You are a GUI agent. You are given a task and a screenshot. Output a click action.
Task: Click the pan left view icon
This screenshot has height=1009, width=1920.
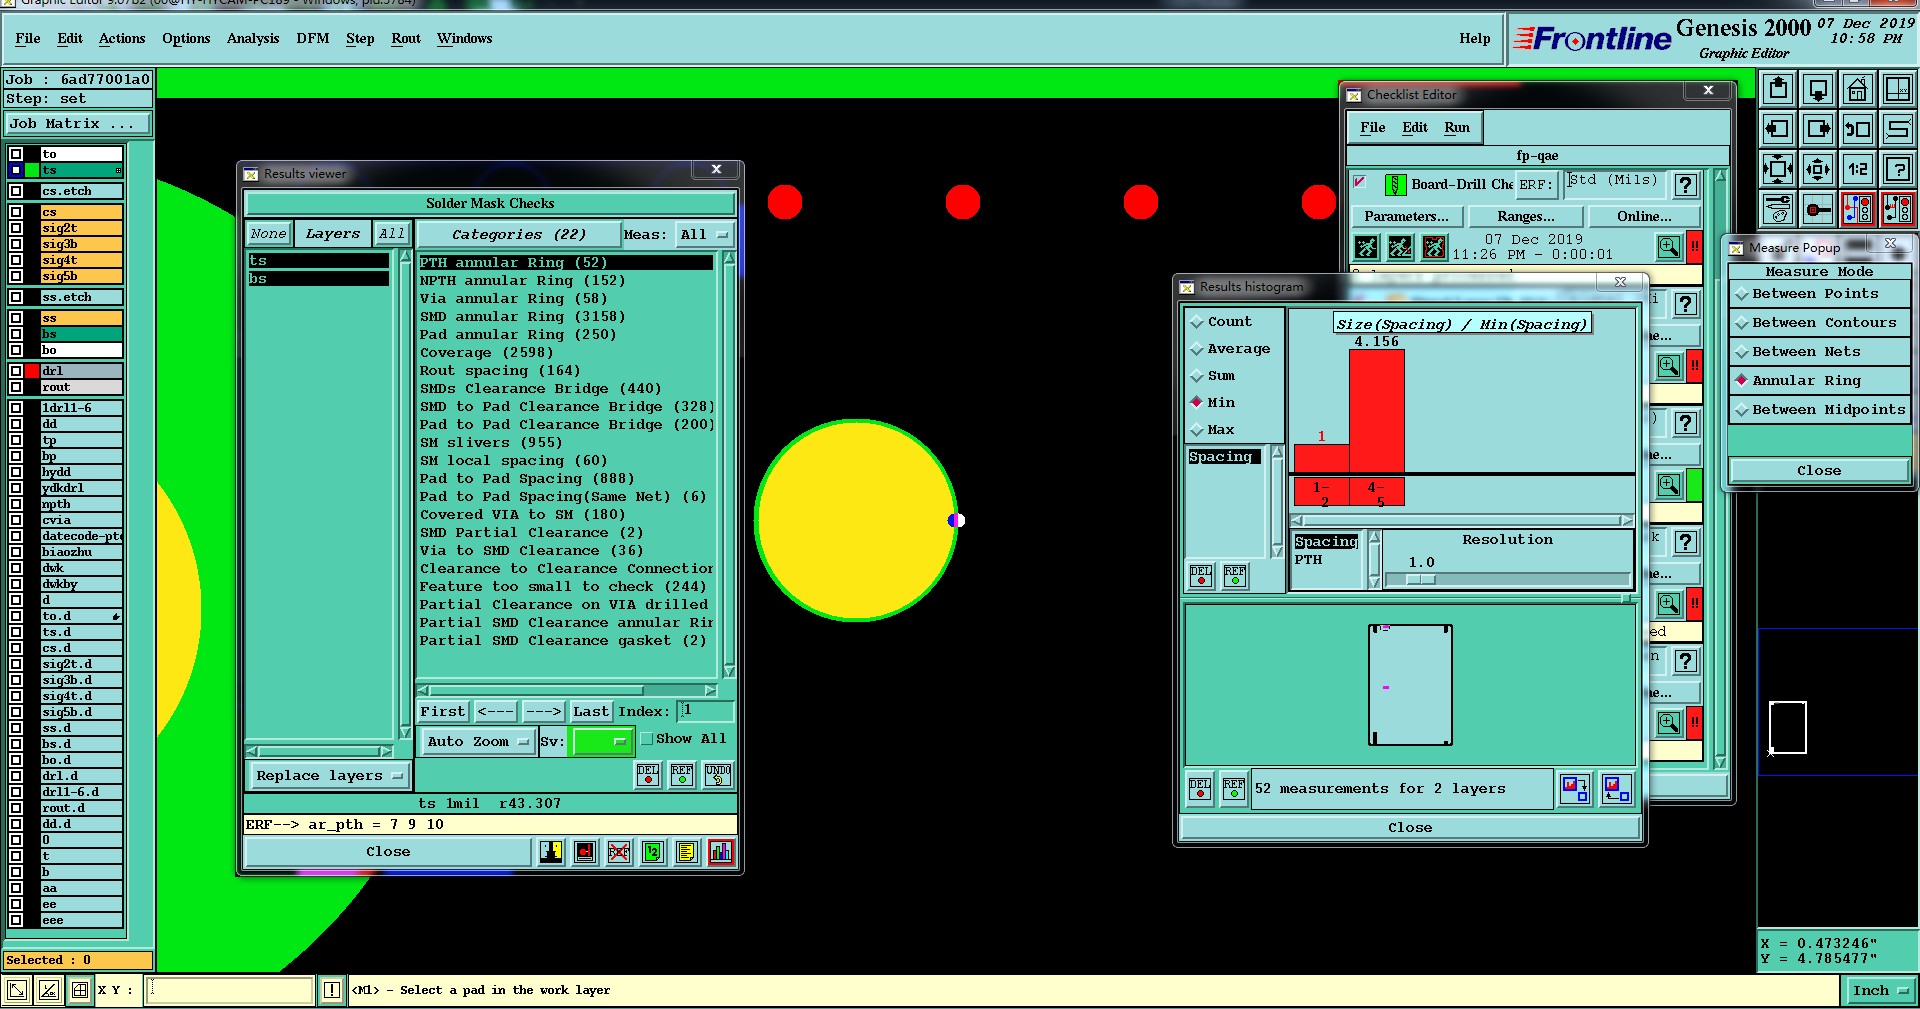(x=1778, y=129)
